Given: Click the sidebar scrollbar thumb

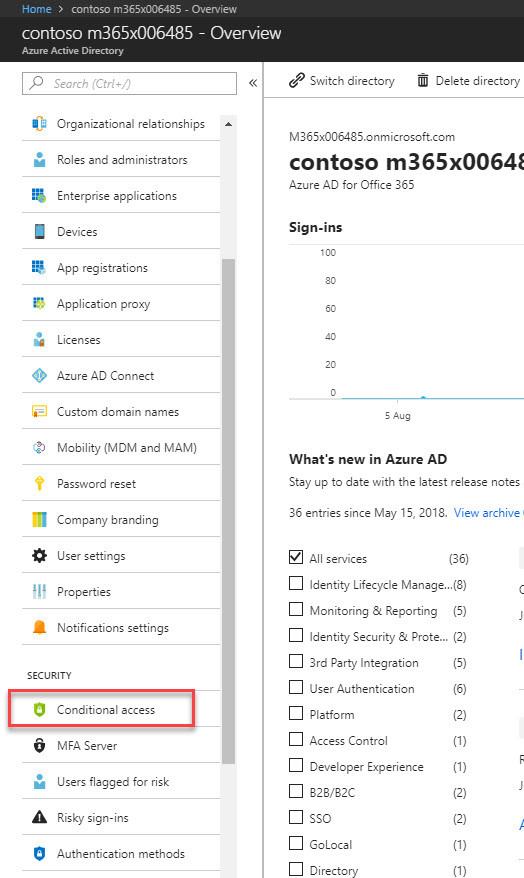Looking at the screenshot, I should coord(228,511).
